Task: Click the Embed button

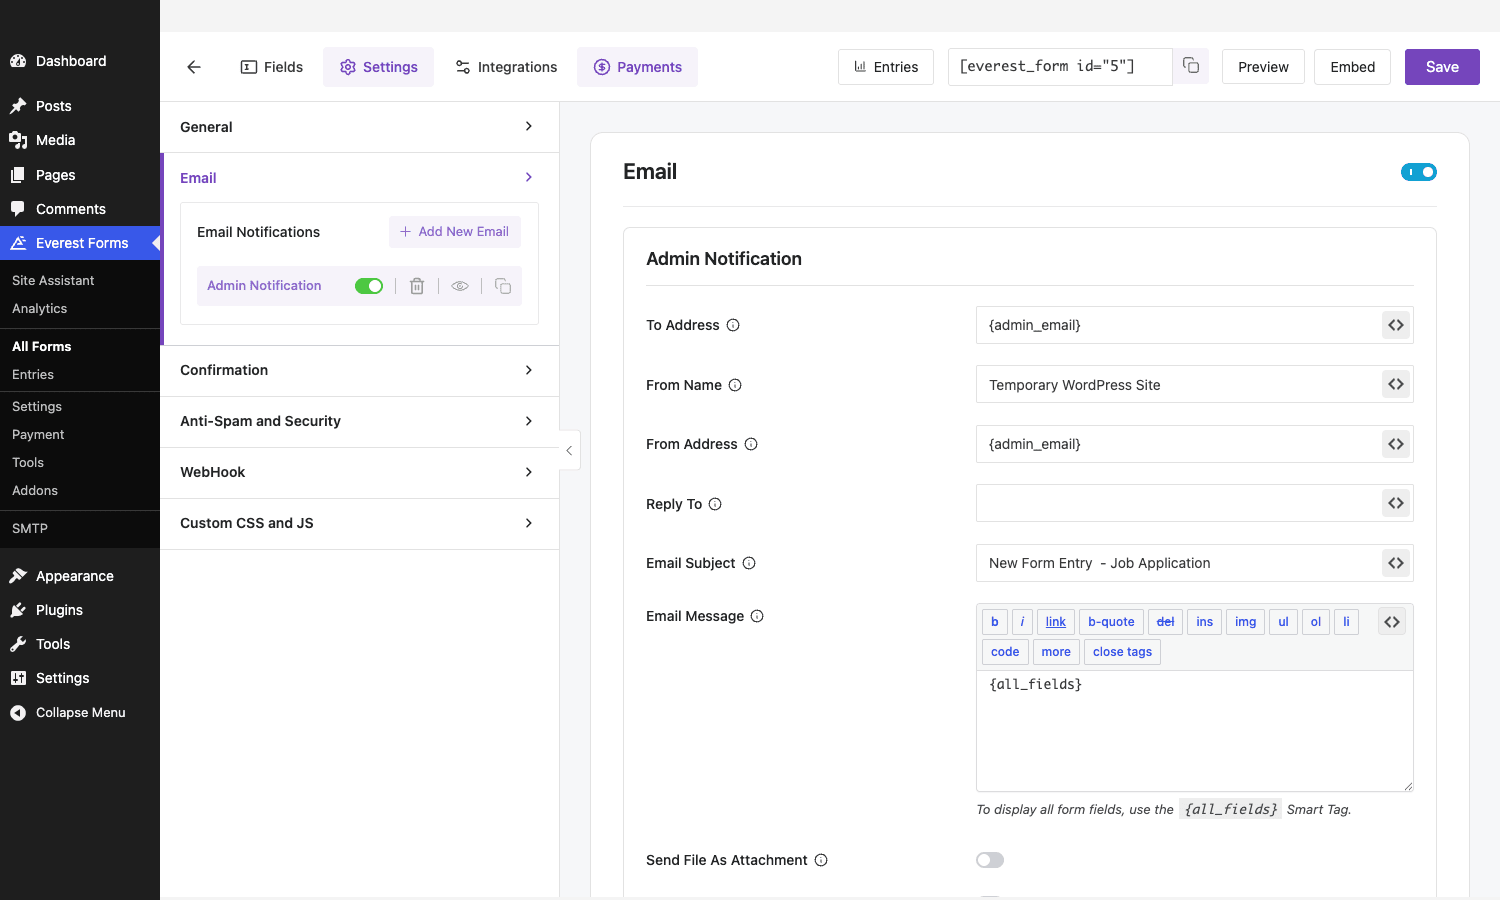Action: click(x=1352, y=67)
